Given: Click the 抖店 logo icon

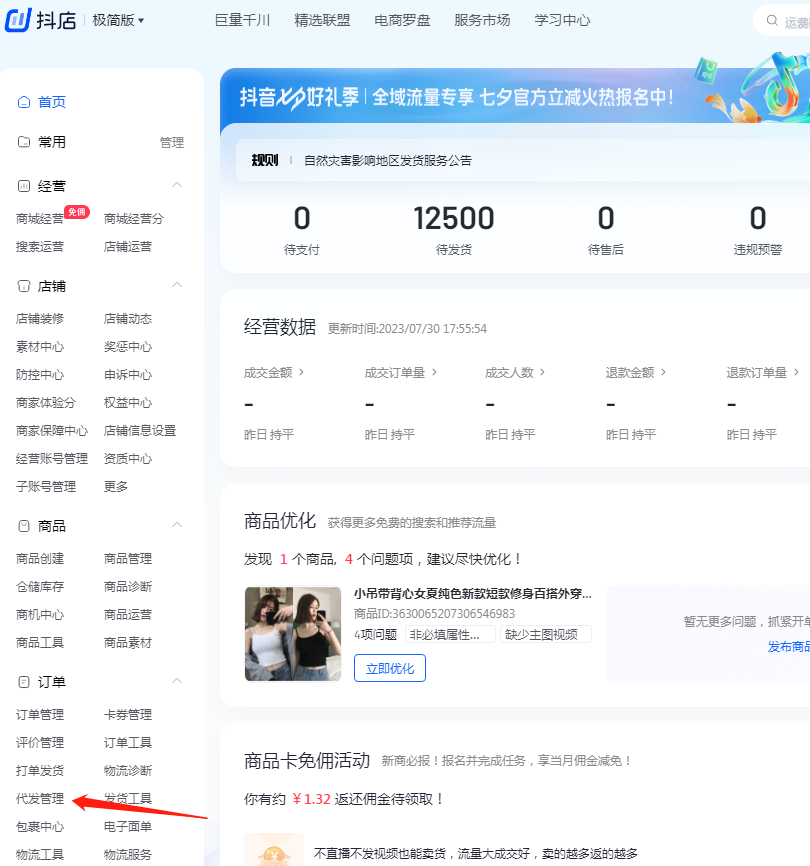Looking at the screenshot, I should point(18,20).
